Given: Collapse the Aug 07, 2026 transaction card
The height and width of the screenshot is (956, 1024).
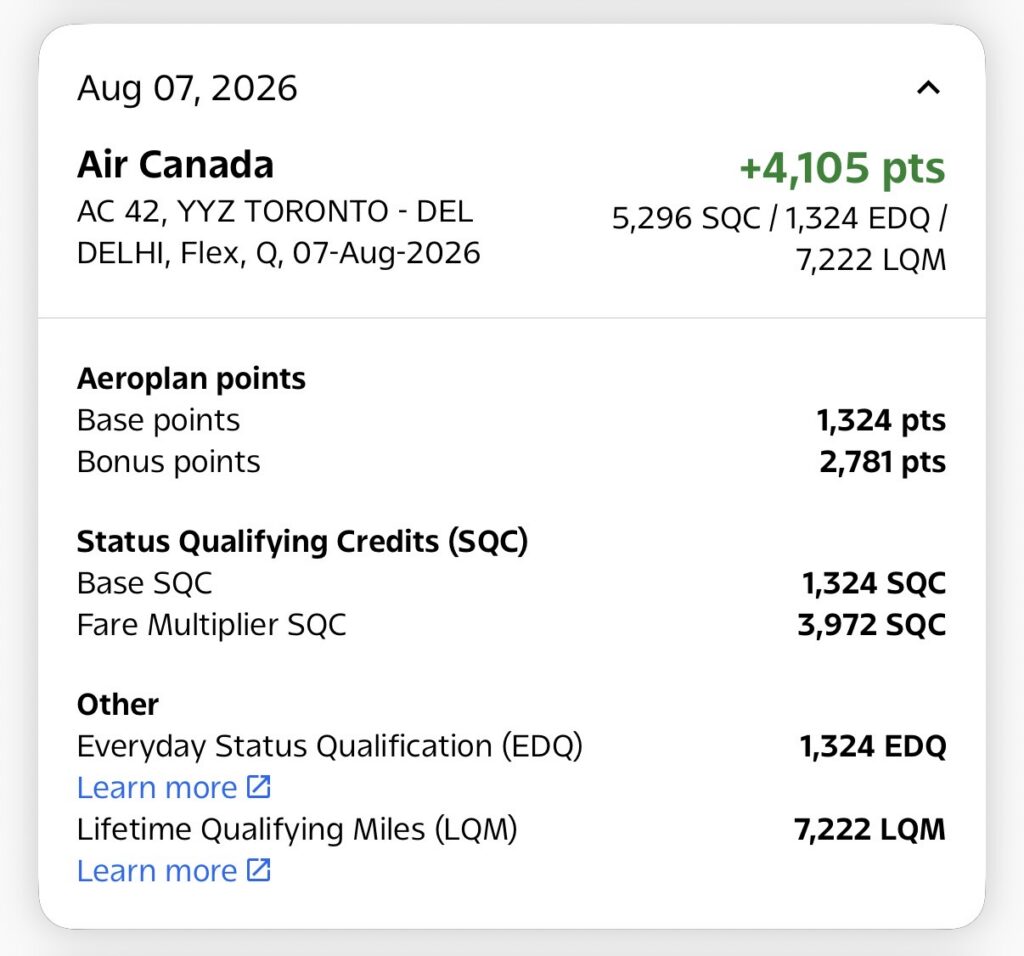Looking at the screenshot, I should 928,88.
